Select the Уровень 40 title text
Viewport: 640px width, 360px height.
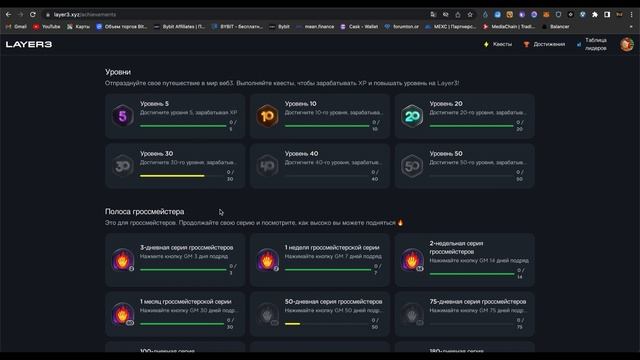pos(301,153)
